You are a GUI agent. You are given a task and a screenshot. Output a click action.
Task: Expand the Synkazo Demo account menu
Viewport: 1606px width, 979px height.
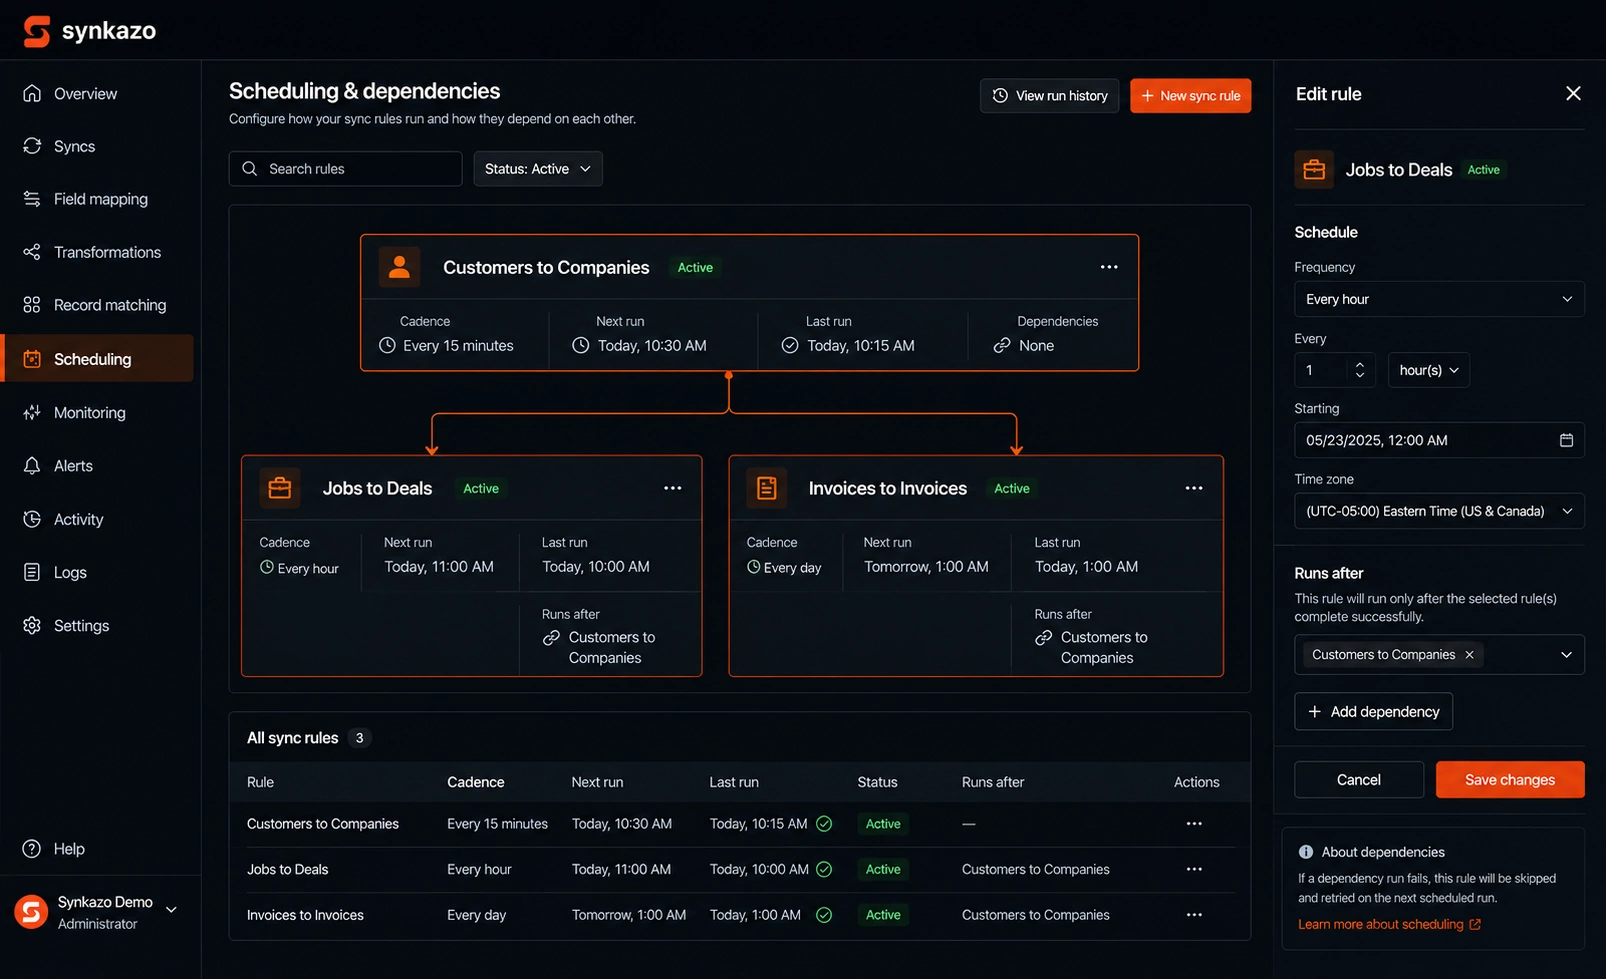click(171, 910)
